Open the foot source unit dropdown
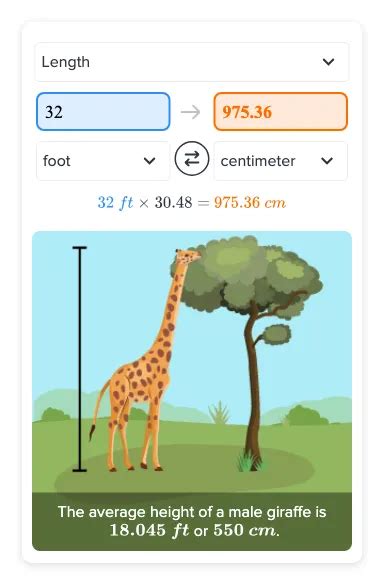384x585 pixels. pyautogui.click(x=103, y=161)
